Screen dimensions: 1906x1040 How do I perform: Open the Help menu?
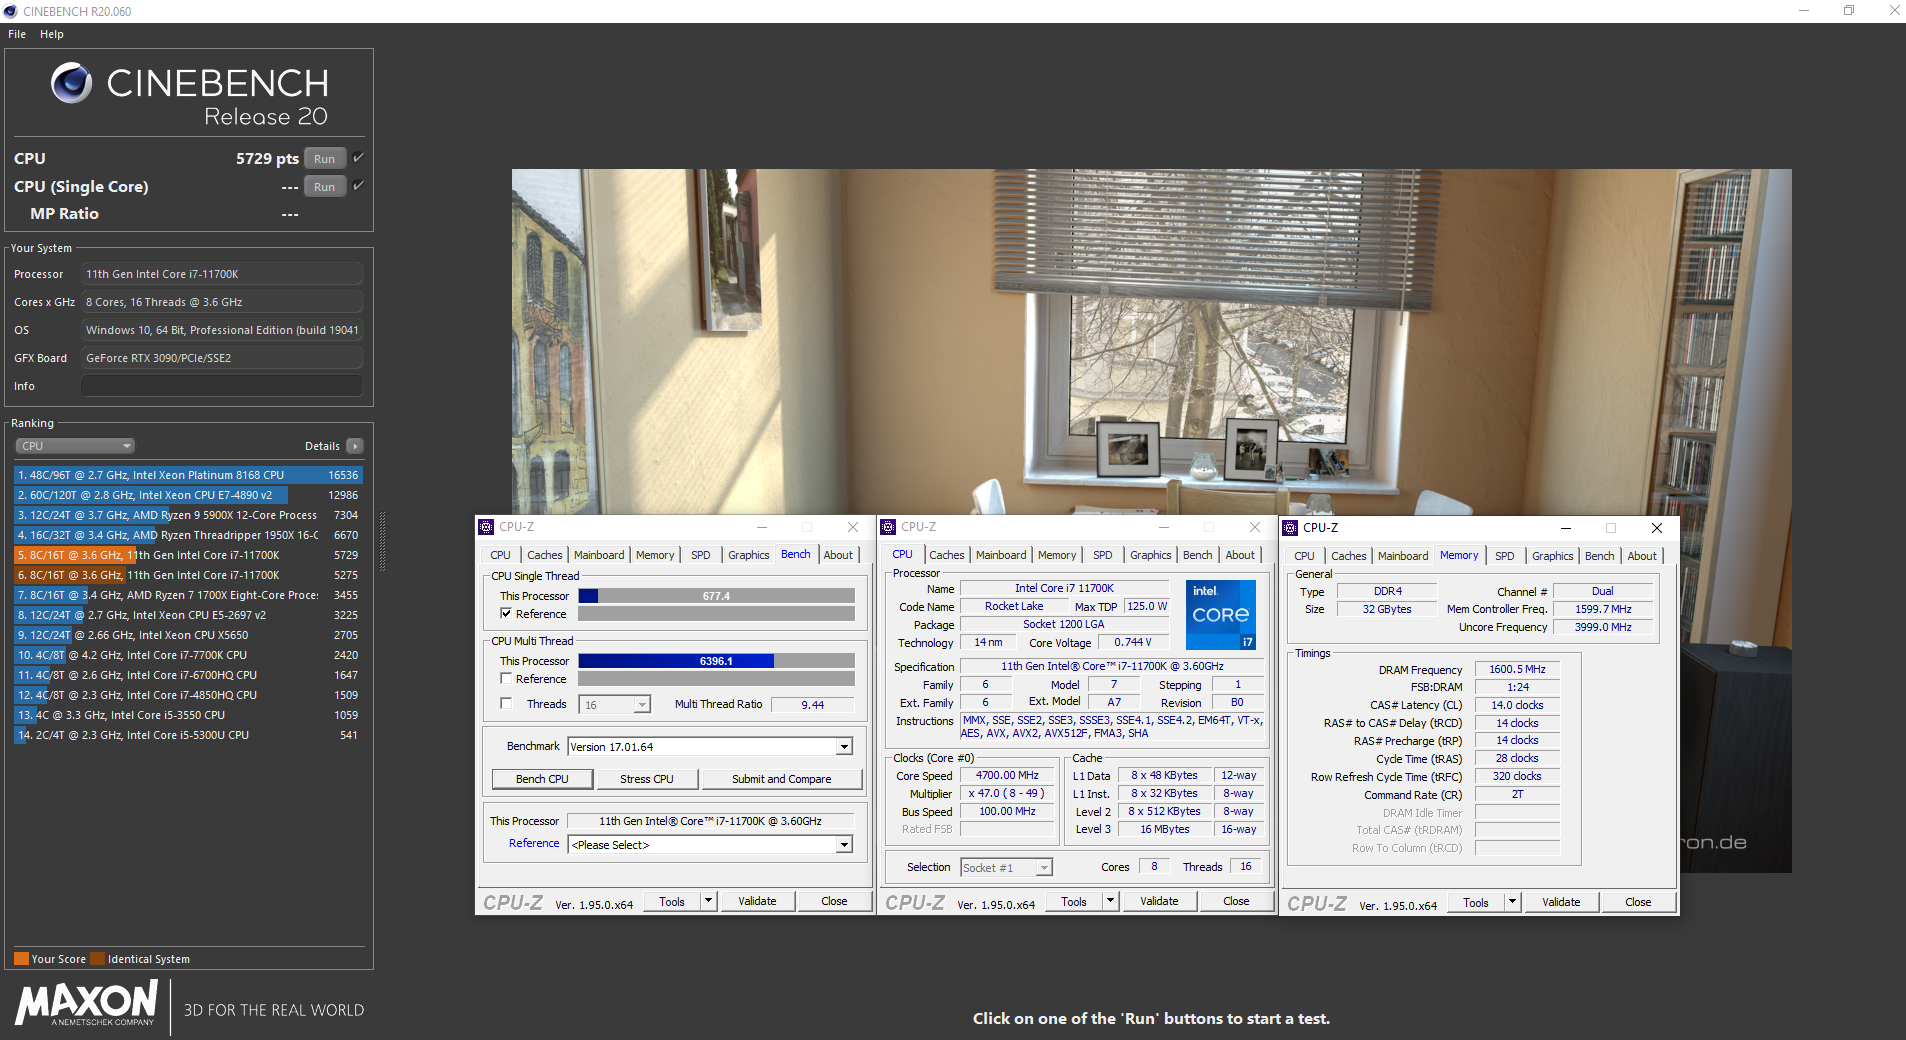[x=52, y=34]
